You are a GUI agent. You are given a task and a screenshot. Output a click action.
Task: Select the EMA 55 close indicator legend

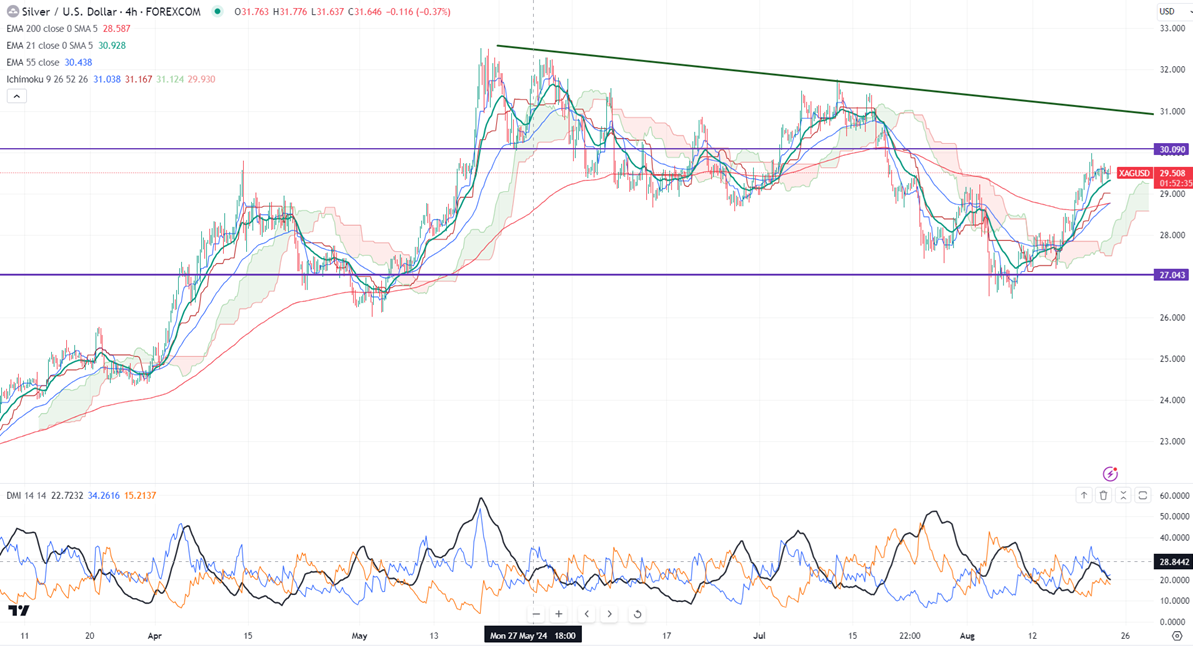click(33, 62)
